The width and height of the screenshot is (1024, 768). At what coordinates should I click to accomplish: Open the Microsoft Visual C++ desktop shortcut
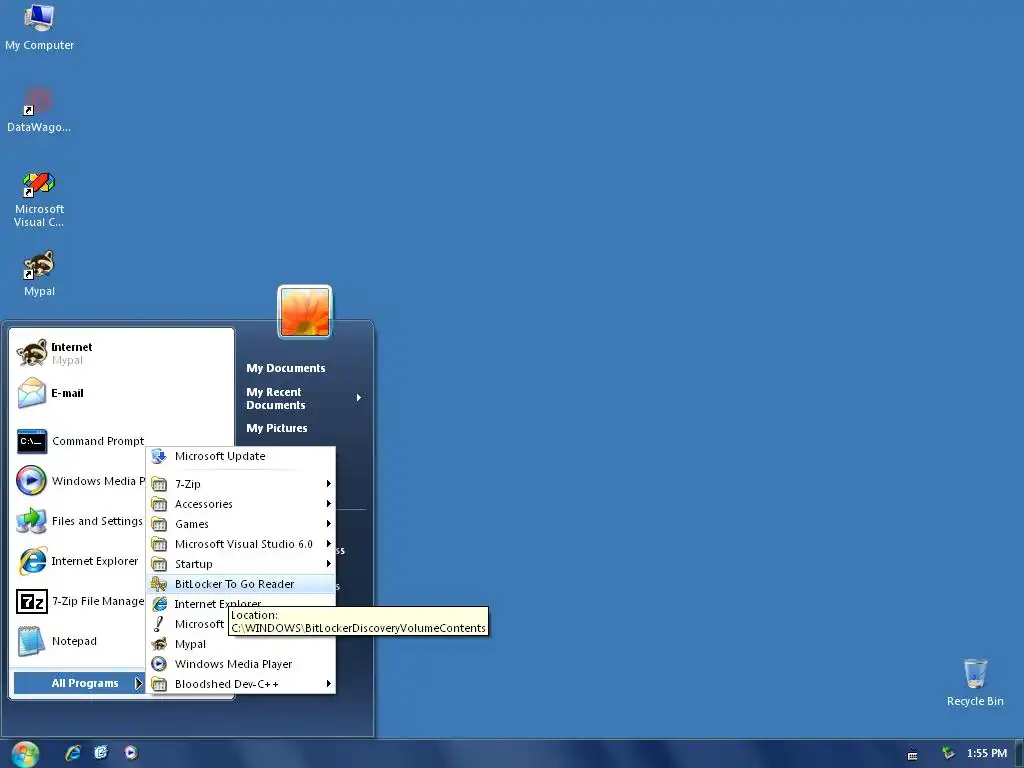tap(39, 199)
